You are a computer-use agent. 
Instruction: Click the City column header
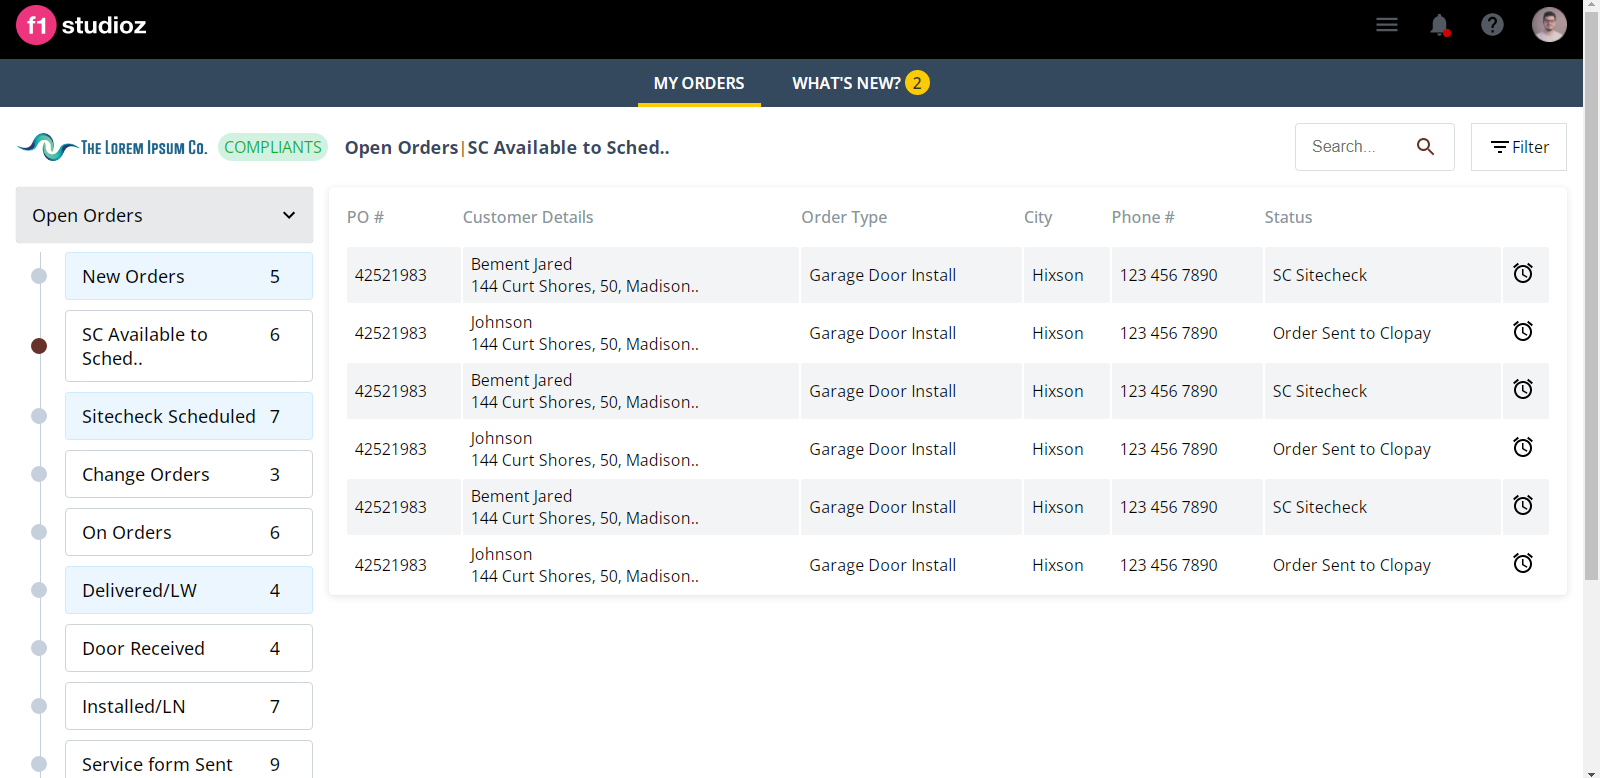pos(1038,217)
